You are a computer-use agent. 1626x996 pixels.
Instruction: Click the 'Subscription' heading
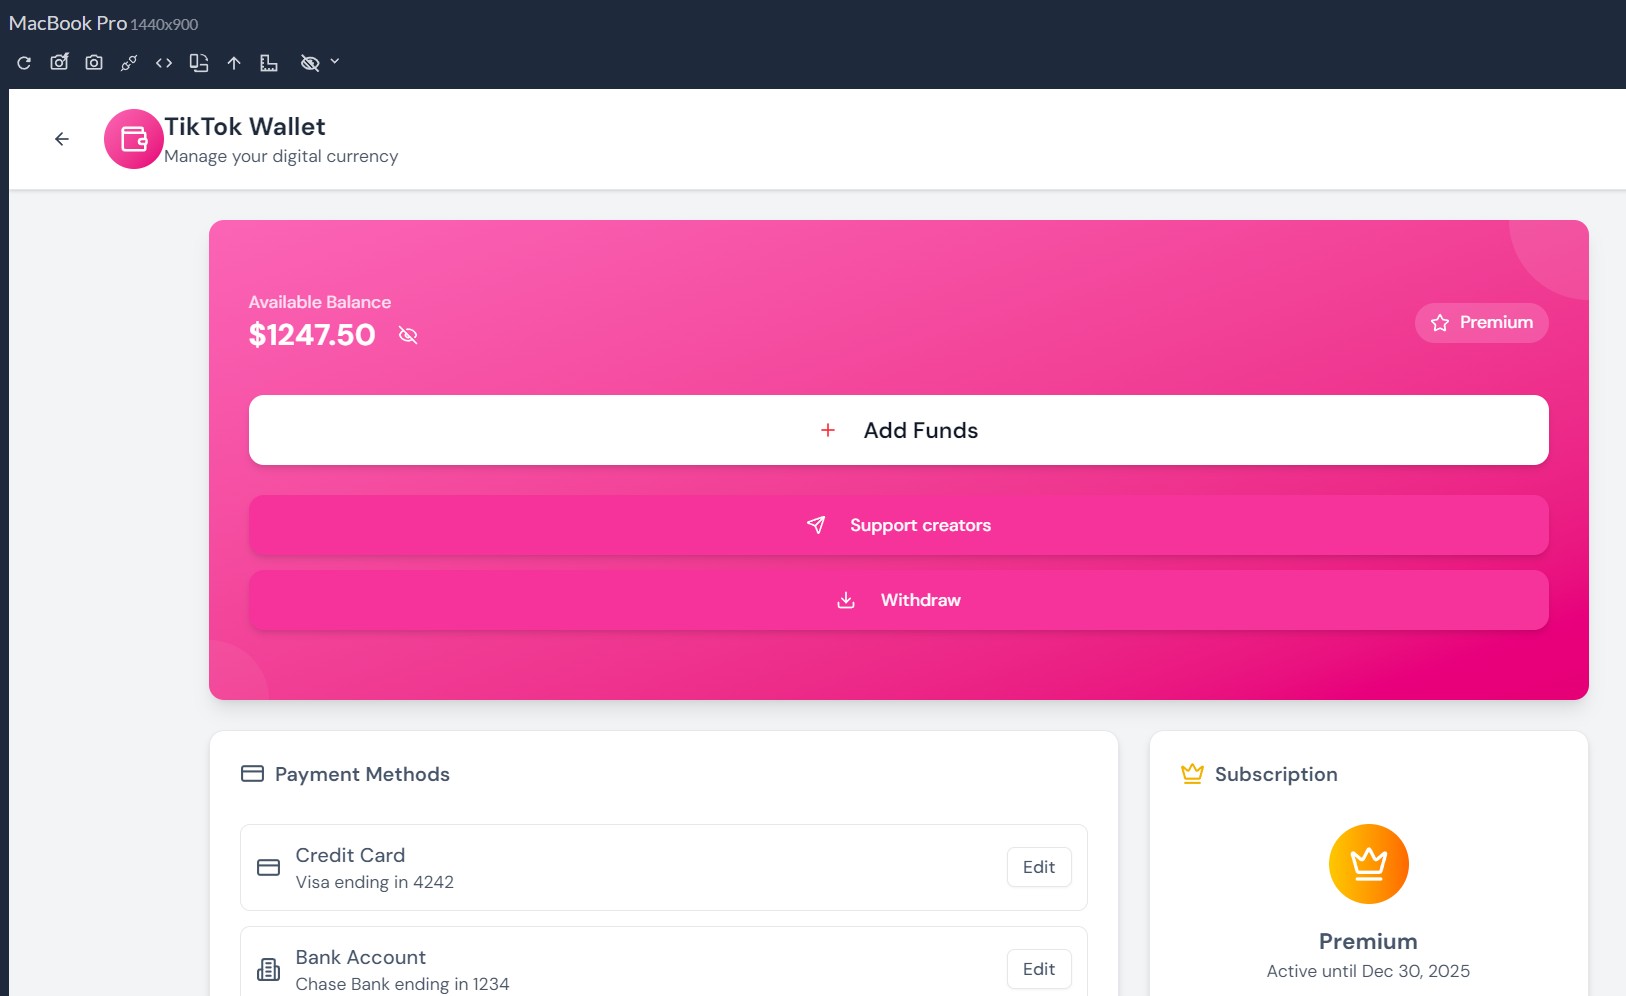click(1276, 774)
